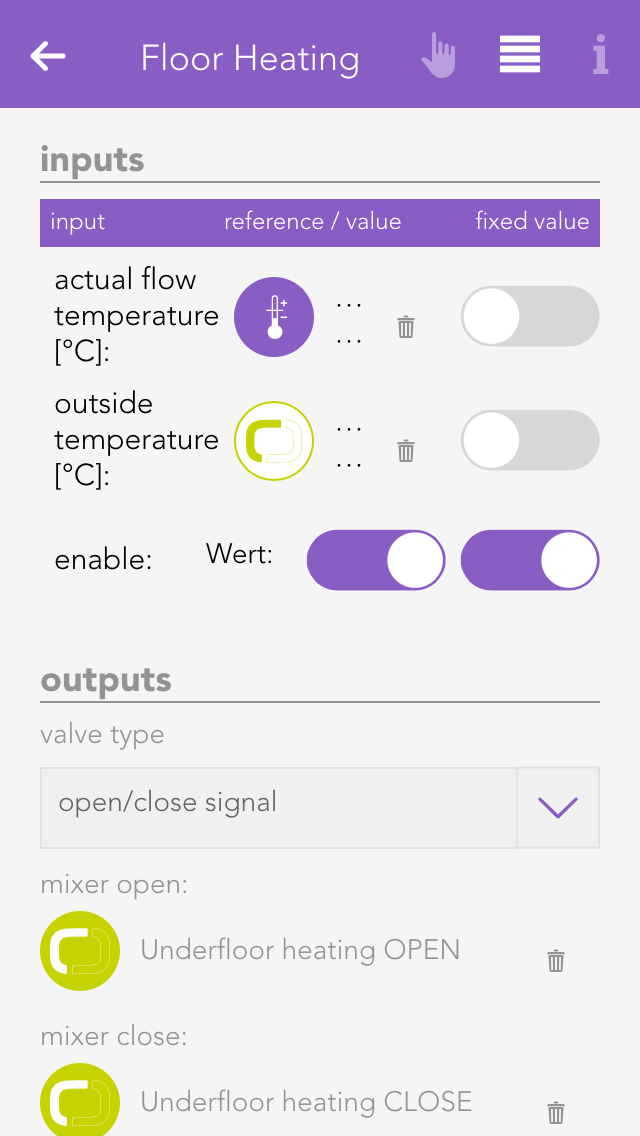The image size is (640, 1136).
Task: Tap the mixer open output icon
Action: point(80,951)
